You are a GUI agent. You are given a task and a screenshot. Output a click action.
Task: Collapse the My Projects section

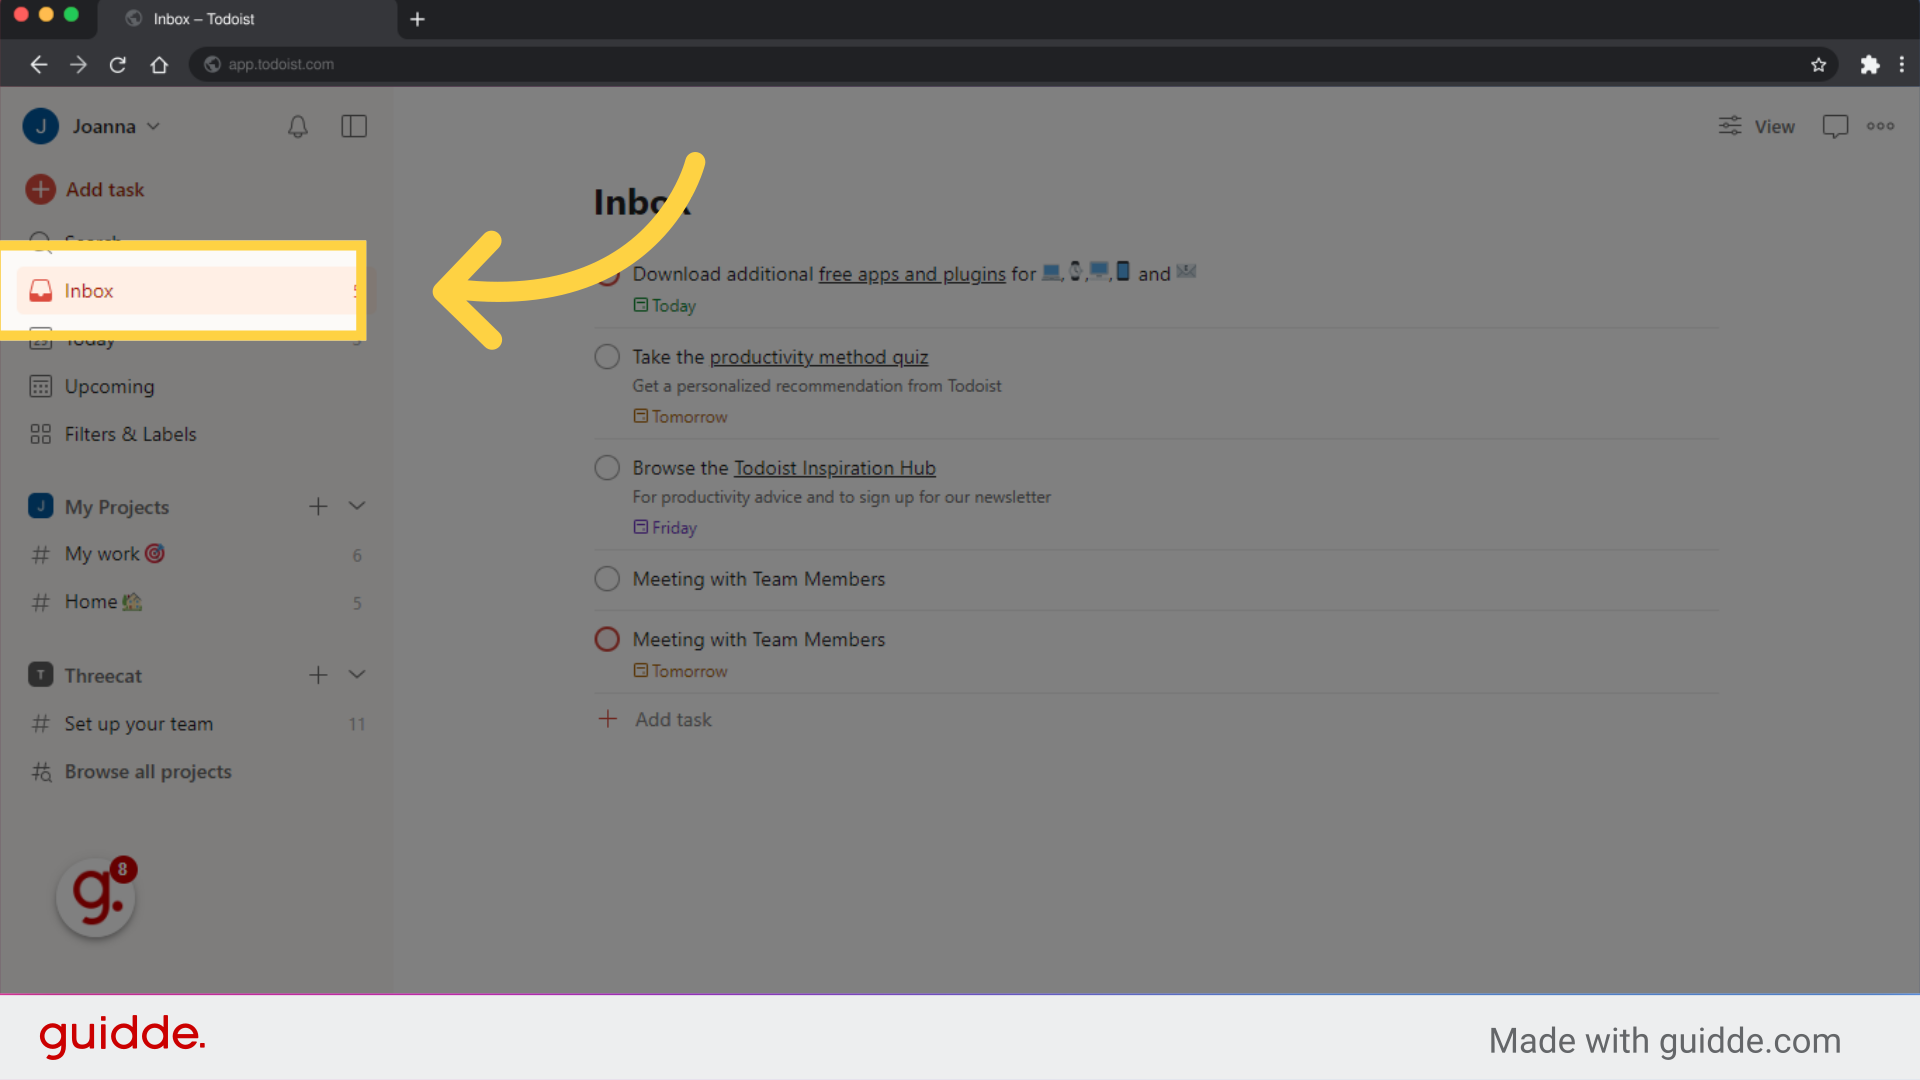357,506
